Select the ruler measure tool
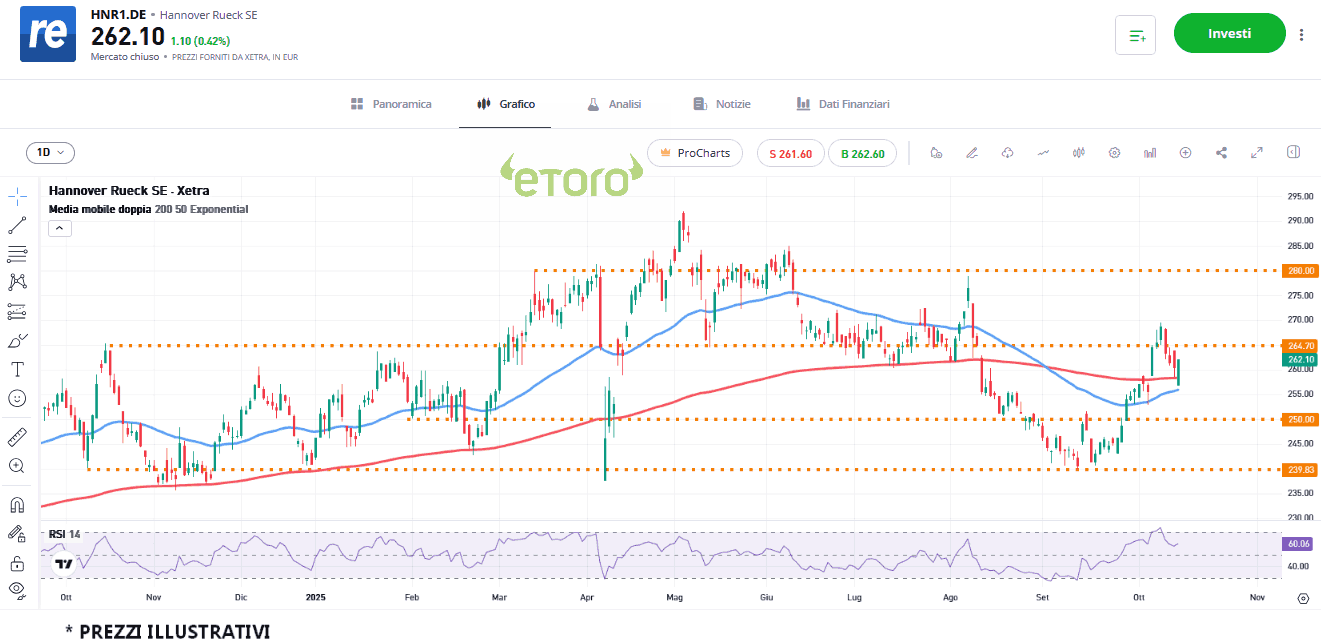 17,437
